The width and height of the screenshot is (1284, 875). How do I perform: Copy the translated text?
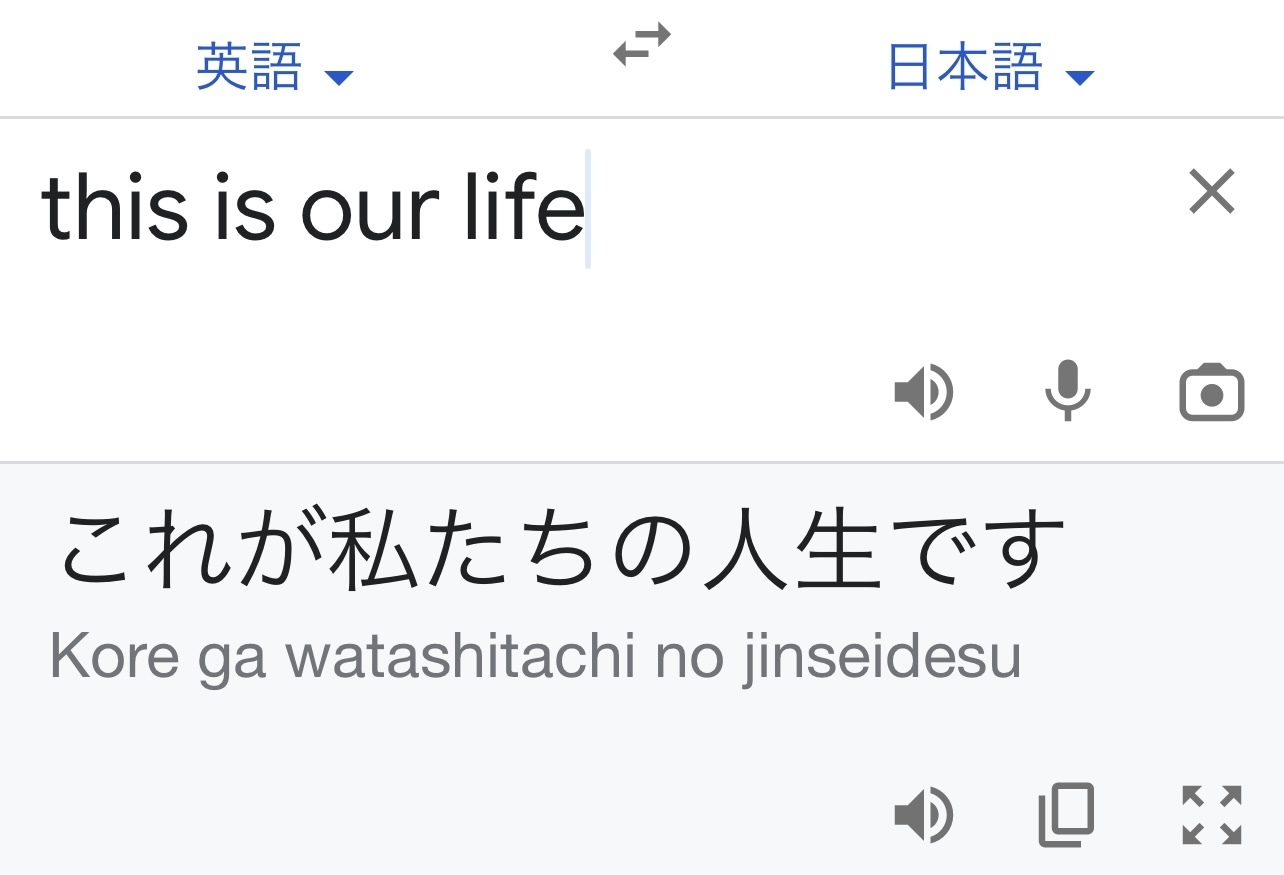click(x=1067, y=814)
